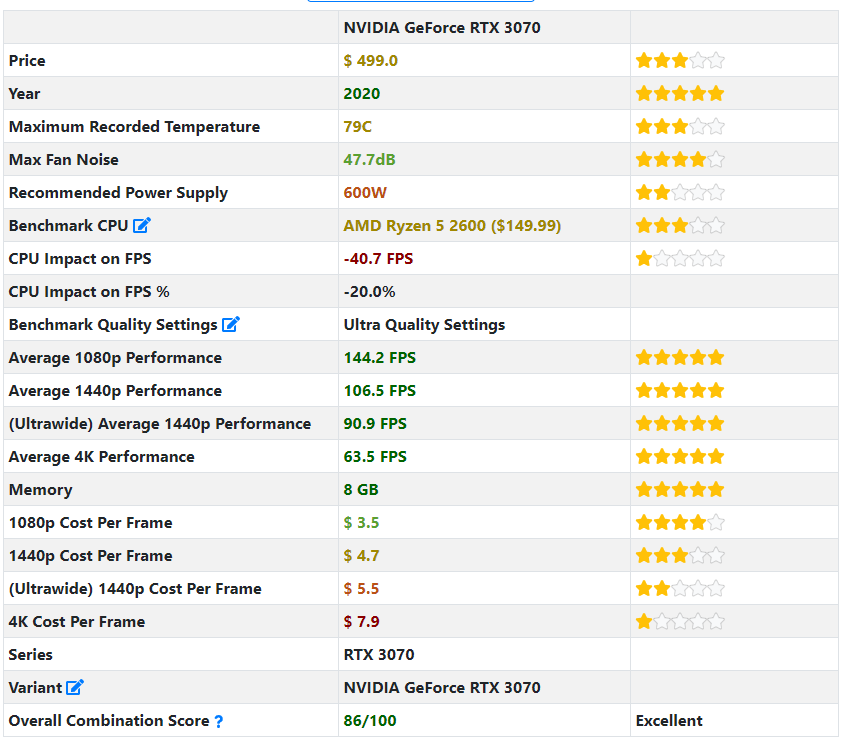The height and width of the screenshot is (744, 844).
Task: Click the Overall Combination Score label
Action: [109, 720]
